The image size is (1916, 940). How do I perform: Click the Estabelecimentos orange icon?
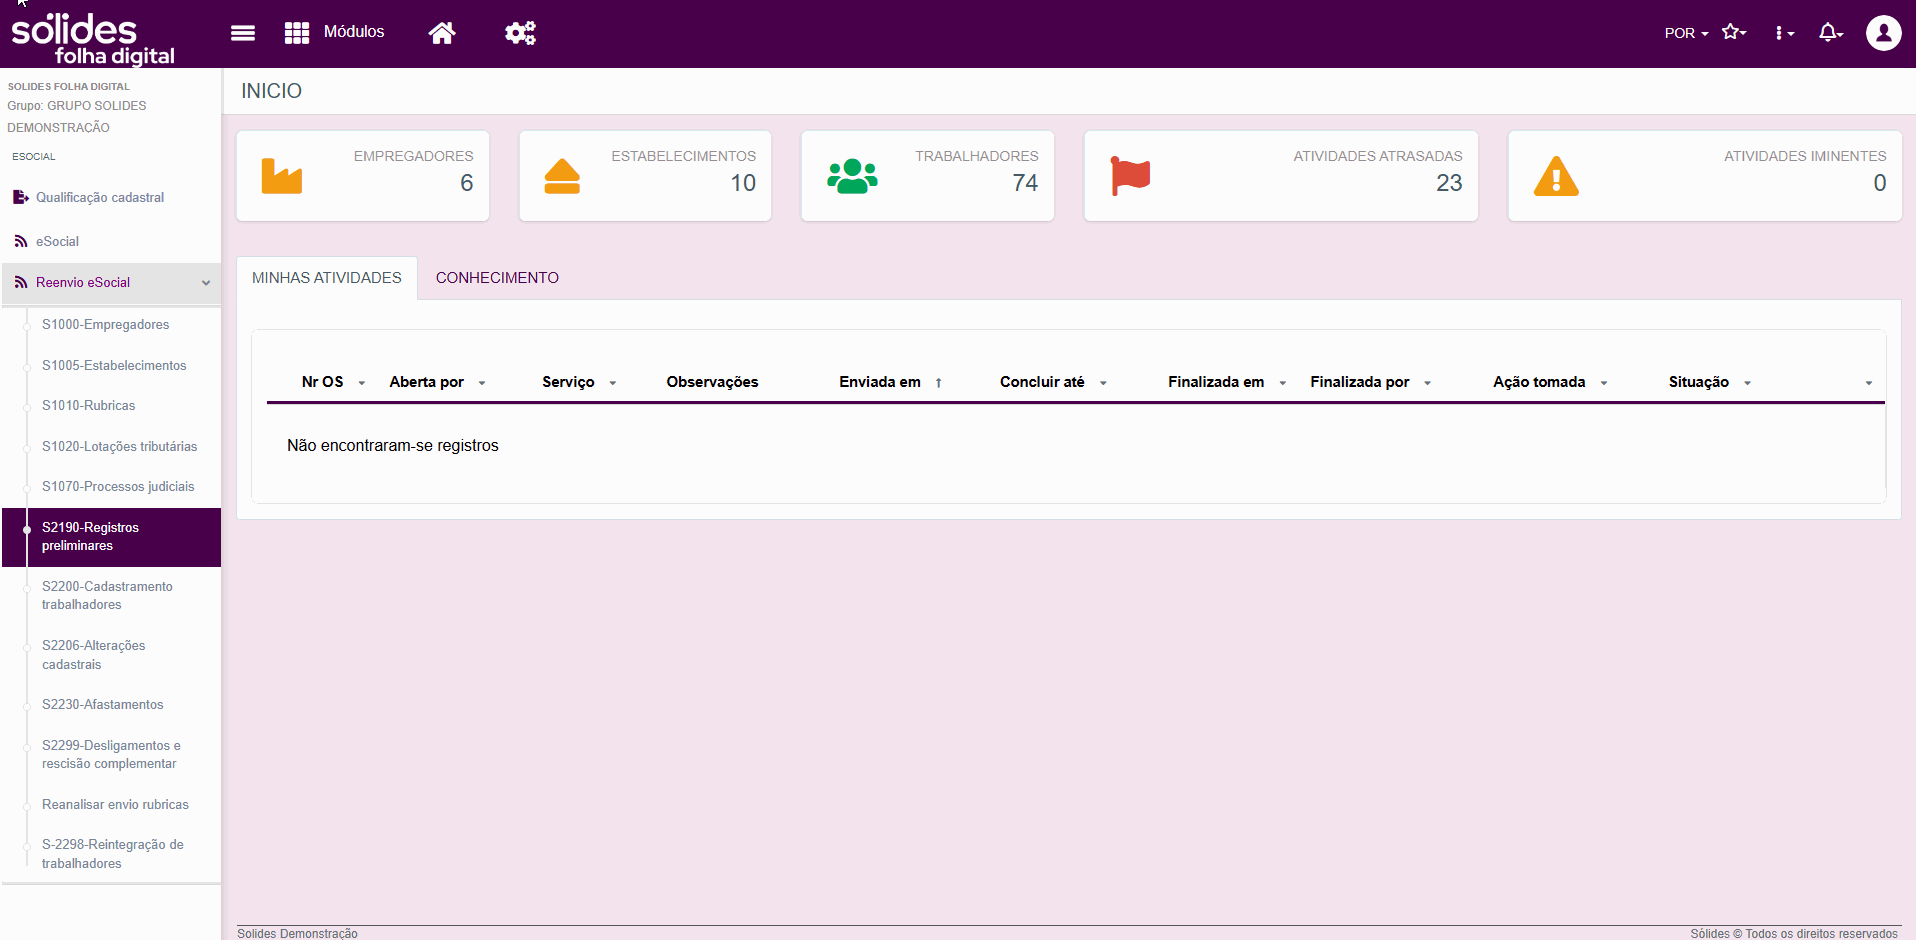pos(562,176)
